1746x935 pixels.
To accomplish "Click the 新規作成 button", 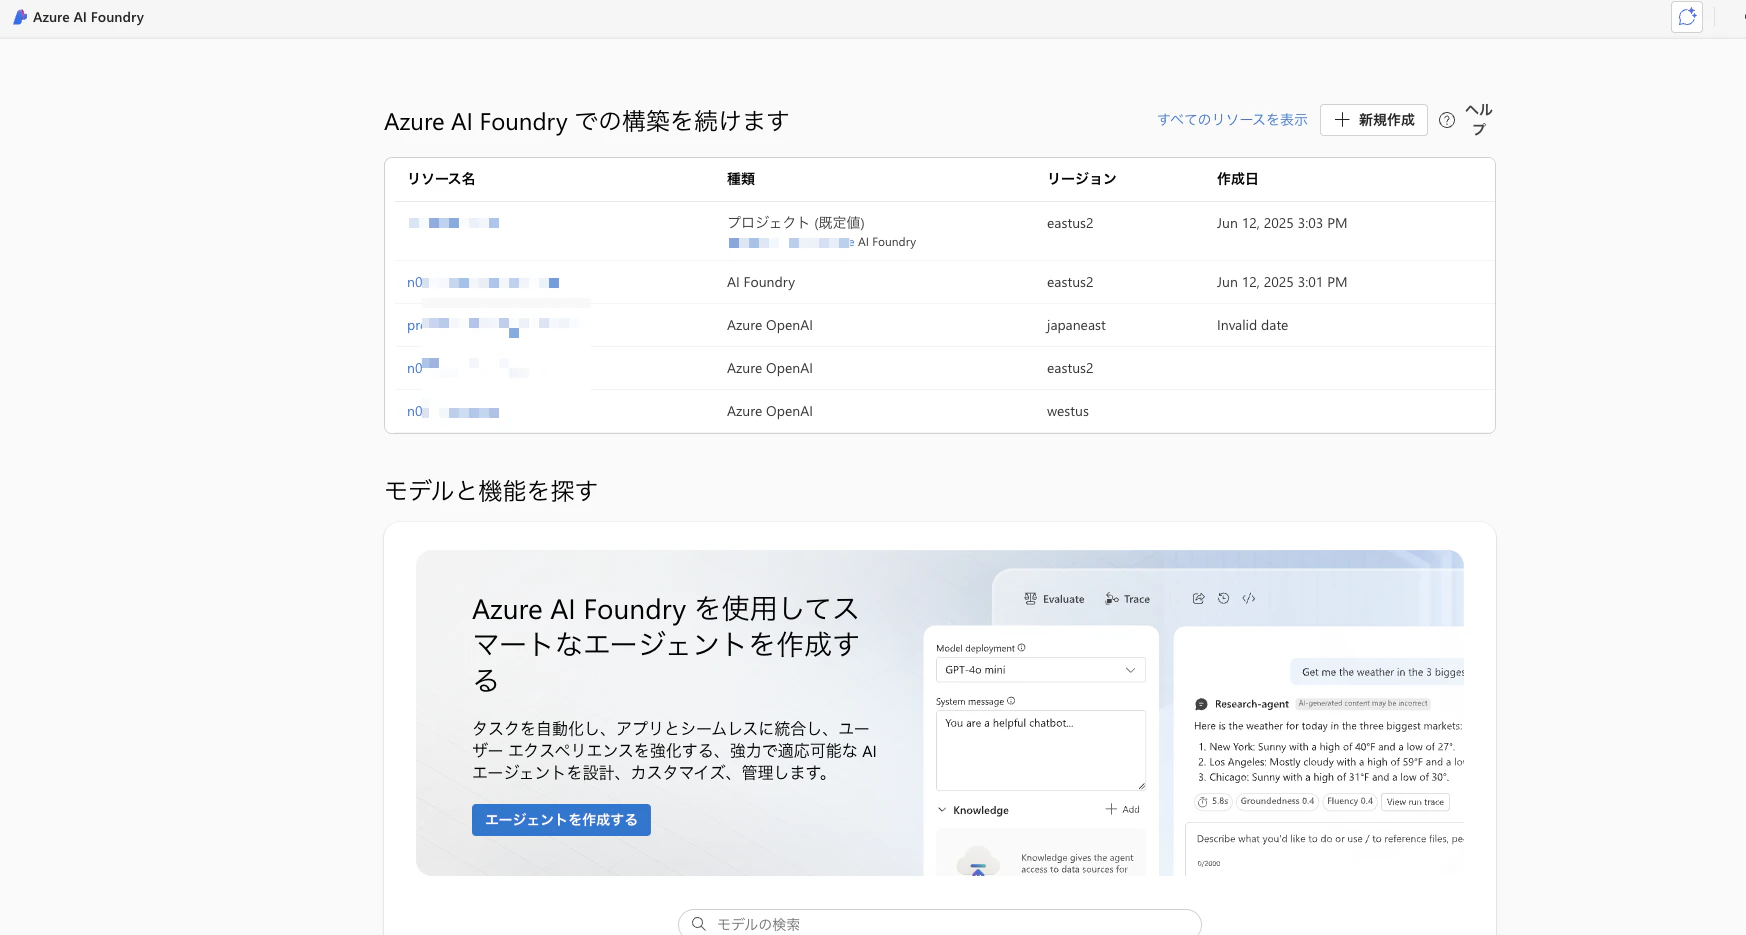I will click(x=1374, y=120).
